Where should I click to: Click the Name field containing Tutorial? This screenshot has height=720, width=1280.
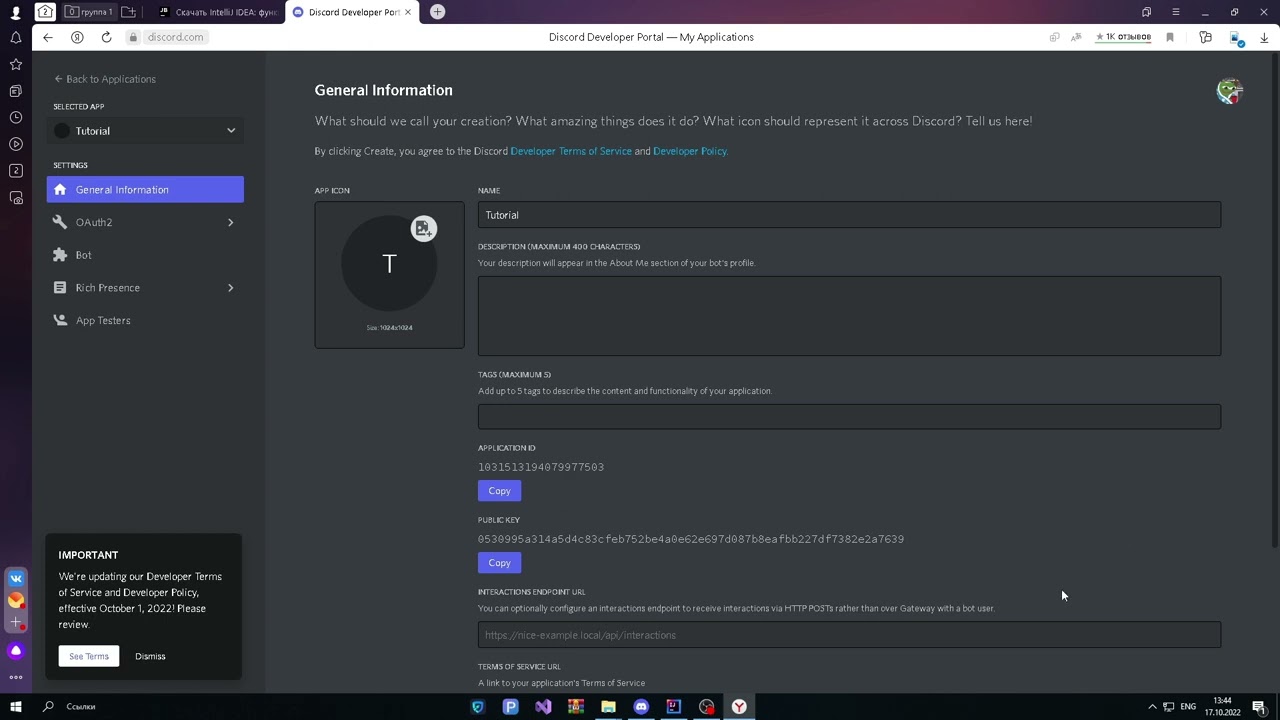849,215
